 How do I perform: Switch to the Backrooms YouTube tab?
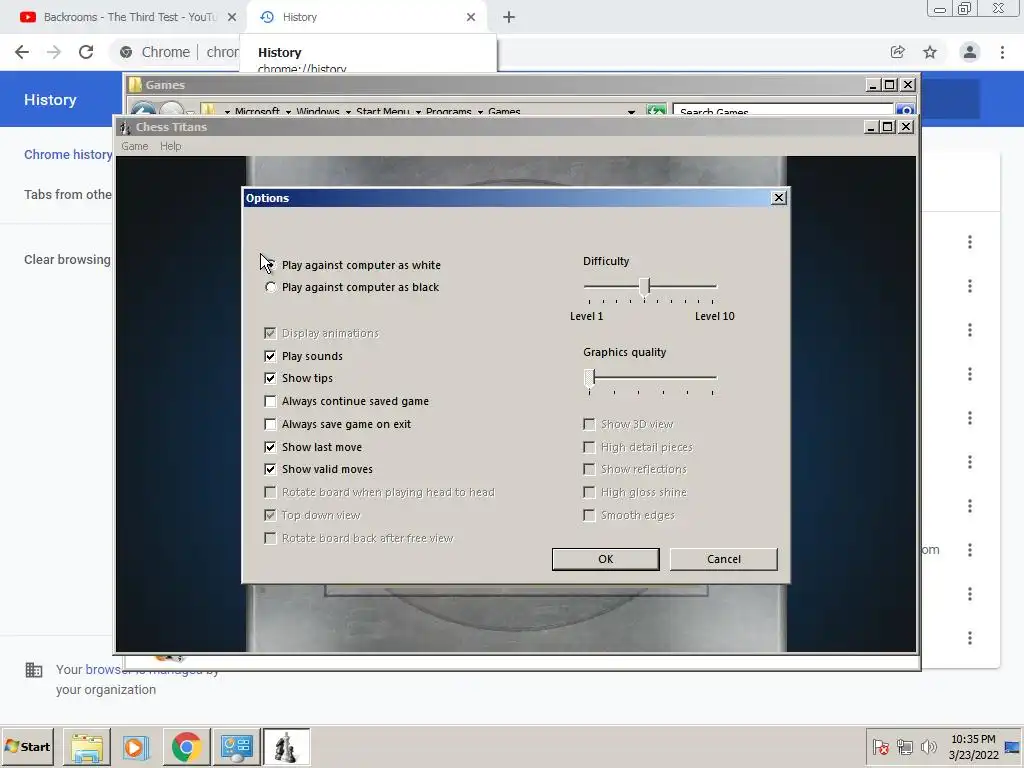coord(129,17)
